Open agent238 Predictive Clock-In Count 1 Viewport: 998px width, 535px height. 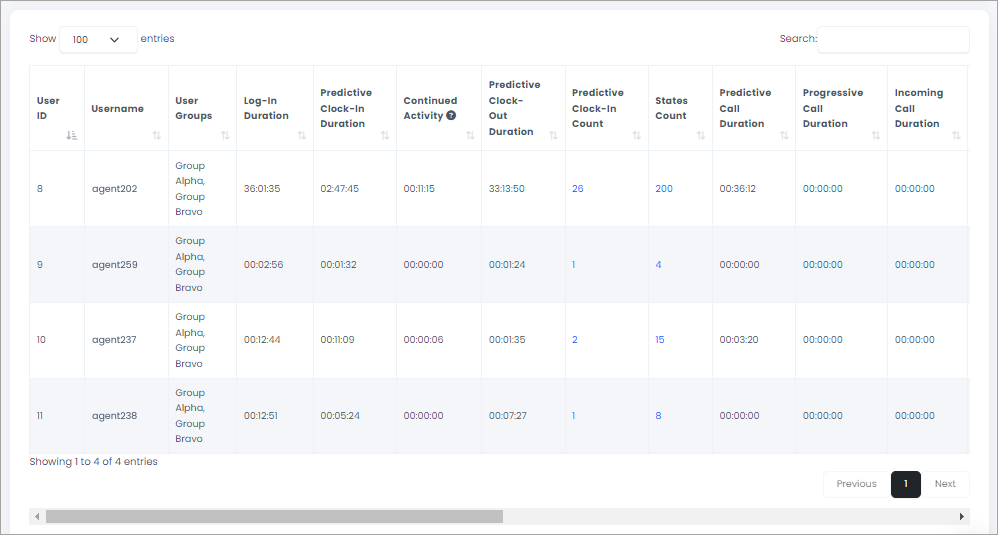pos(573,415)
